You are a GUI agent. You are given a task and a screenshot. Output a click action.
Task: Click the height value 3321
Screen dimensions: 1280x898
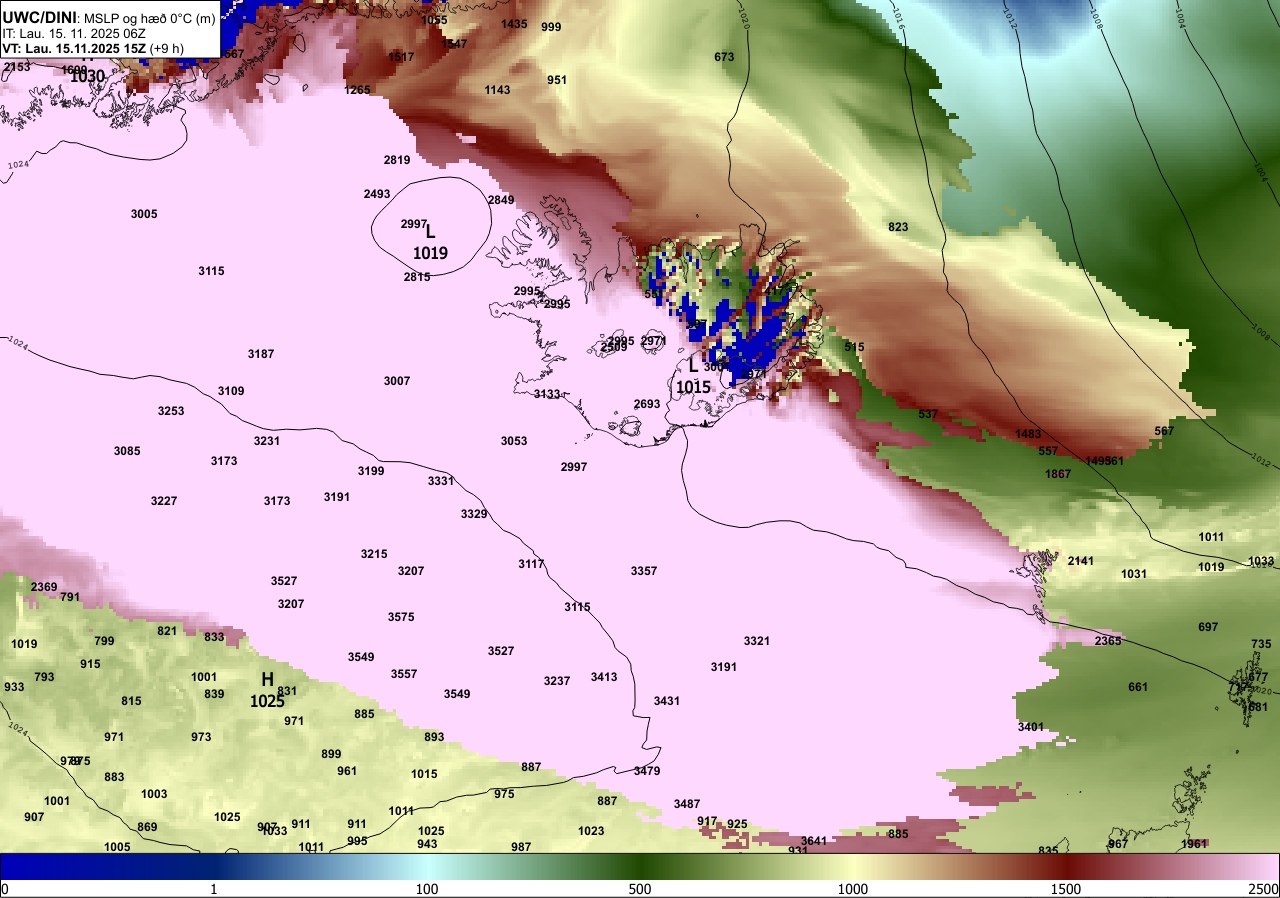click(x=757, y=641)
